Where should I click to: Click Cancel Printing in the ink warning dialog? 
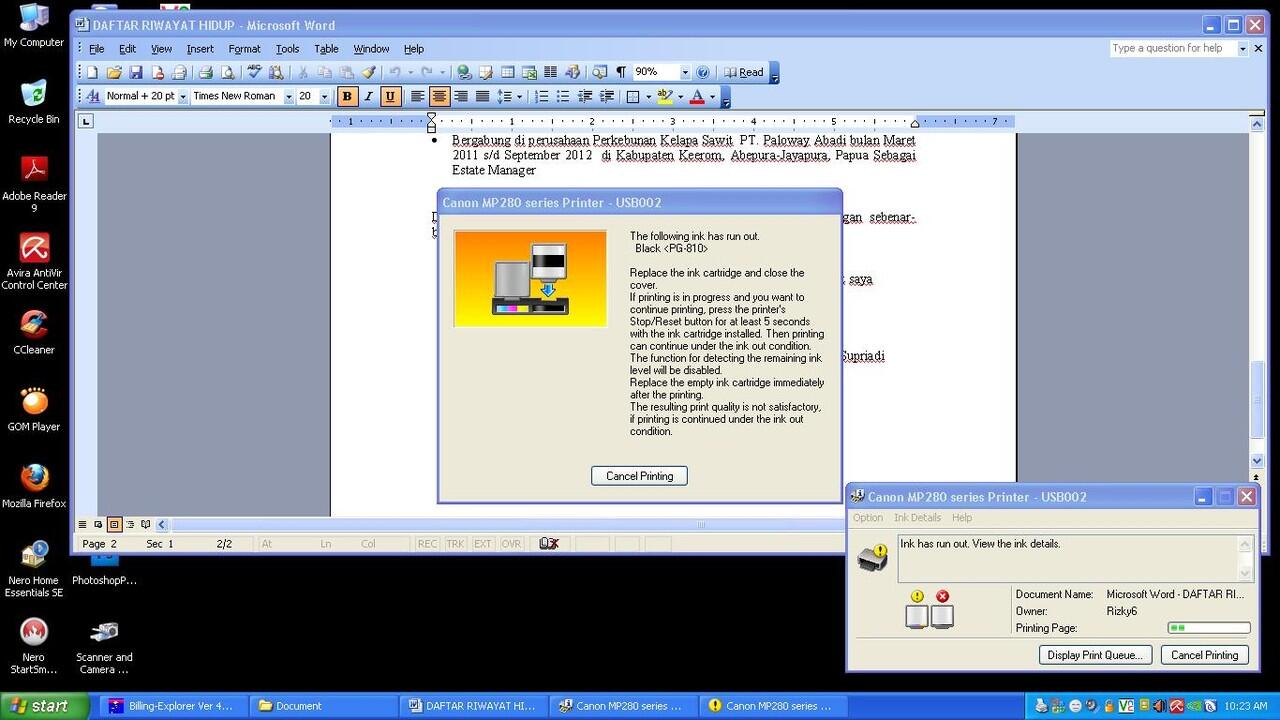point(639,476)
